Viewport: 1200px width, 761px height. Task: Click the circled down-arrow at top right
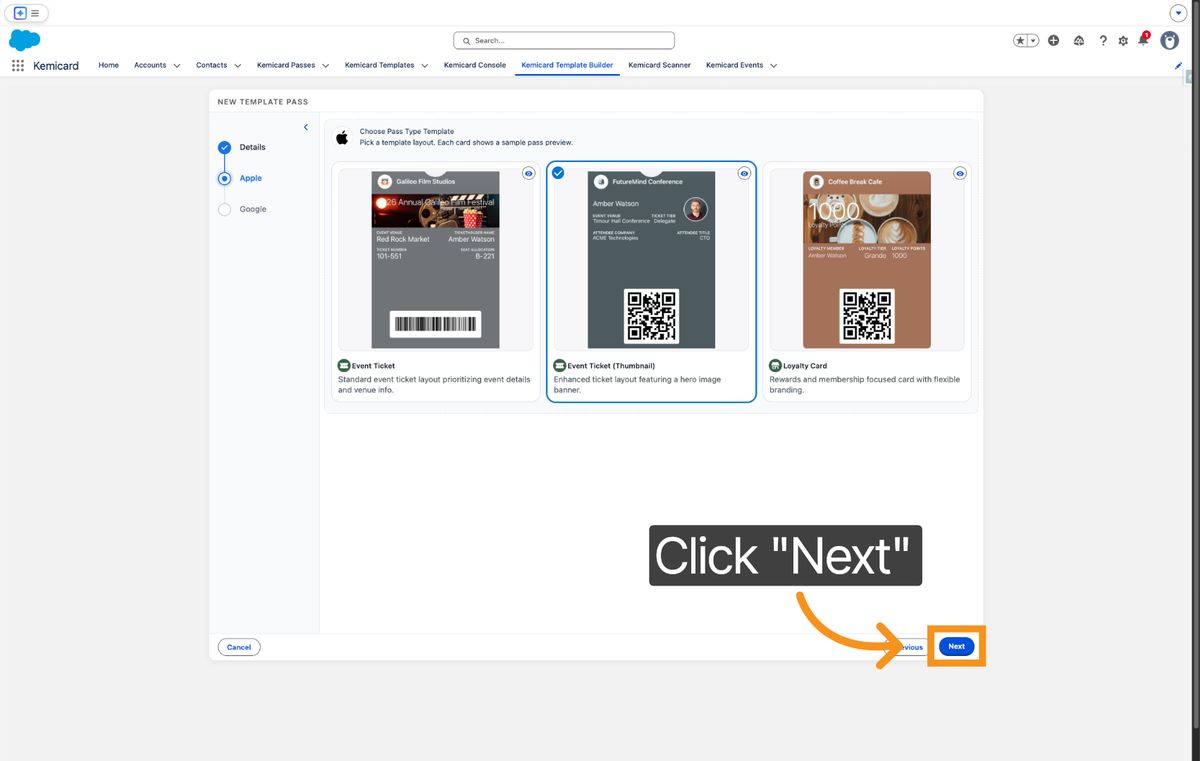tap(1178, 13)
